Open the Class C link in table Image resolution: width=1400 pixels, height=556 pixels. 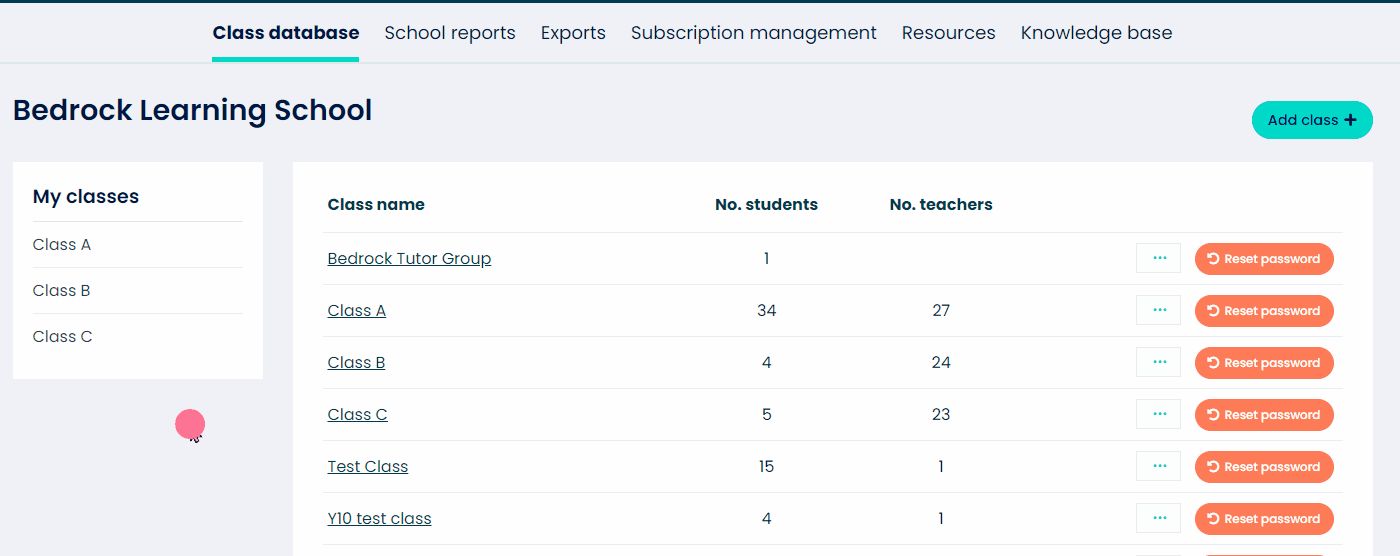coord(357,415)
